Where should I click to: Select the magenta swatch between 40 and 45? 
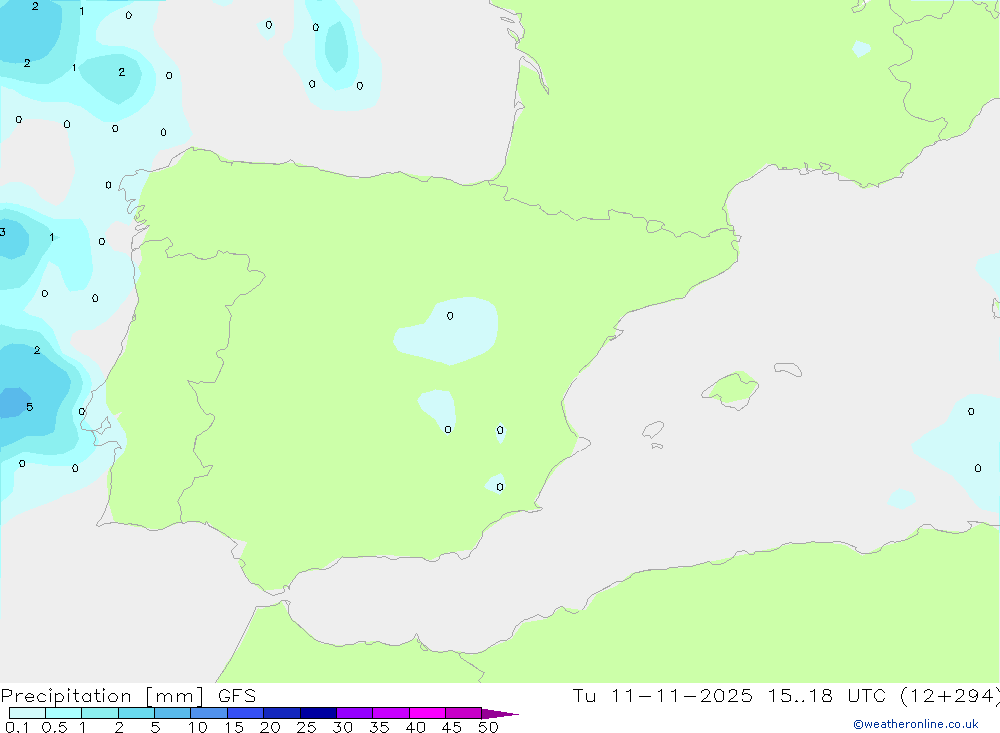coord(427,713)
